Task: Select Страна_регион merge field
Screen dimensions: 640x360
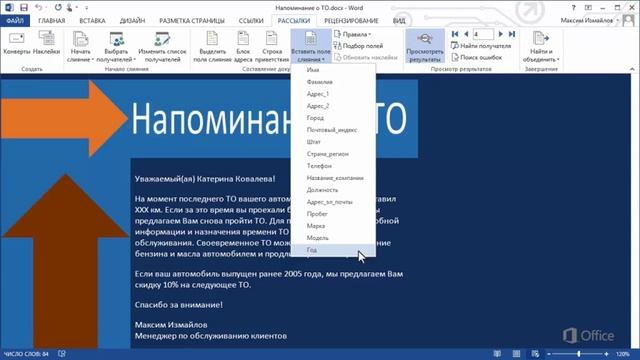Action: pyautogui.click(x=333, y=154)
